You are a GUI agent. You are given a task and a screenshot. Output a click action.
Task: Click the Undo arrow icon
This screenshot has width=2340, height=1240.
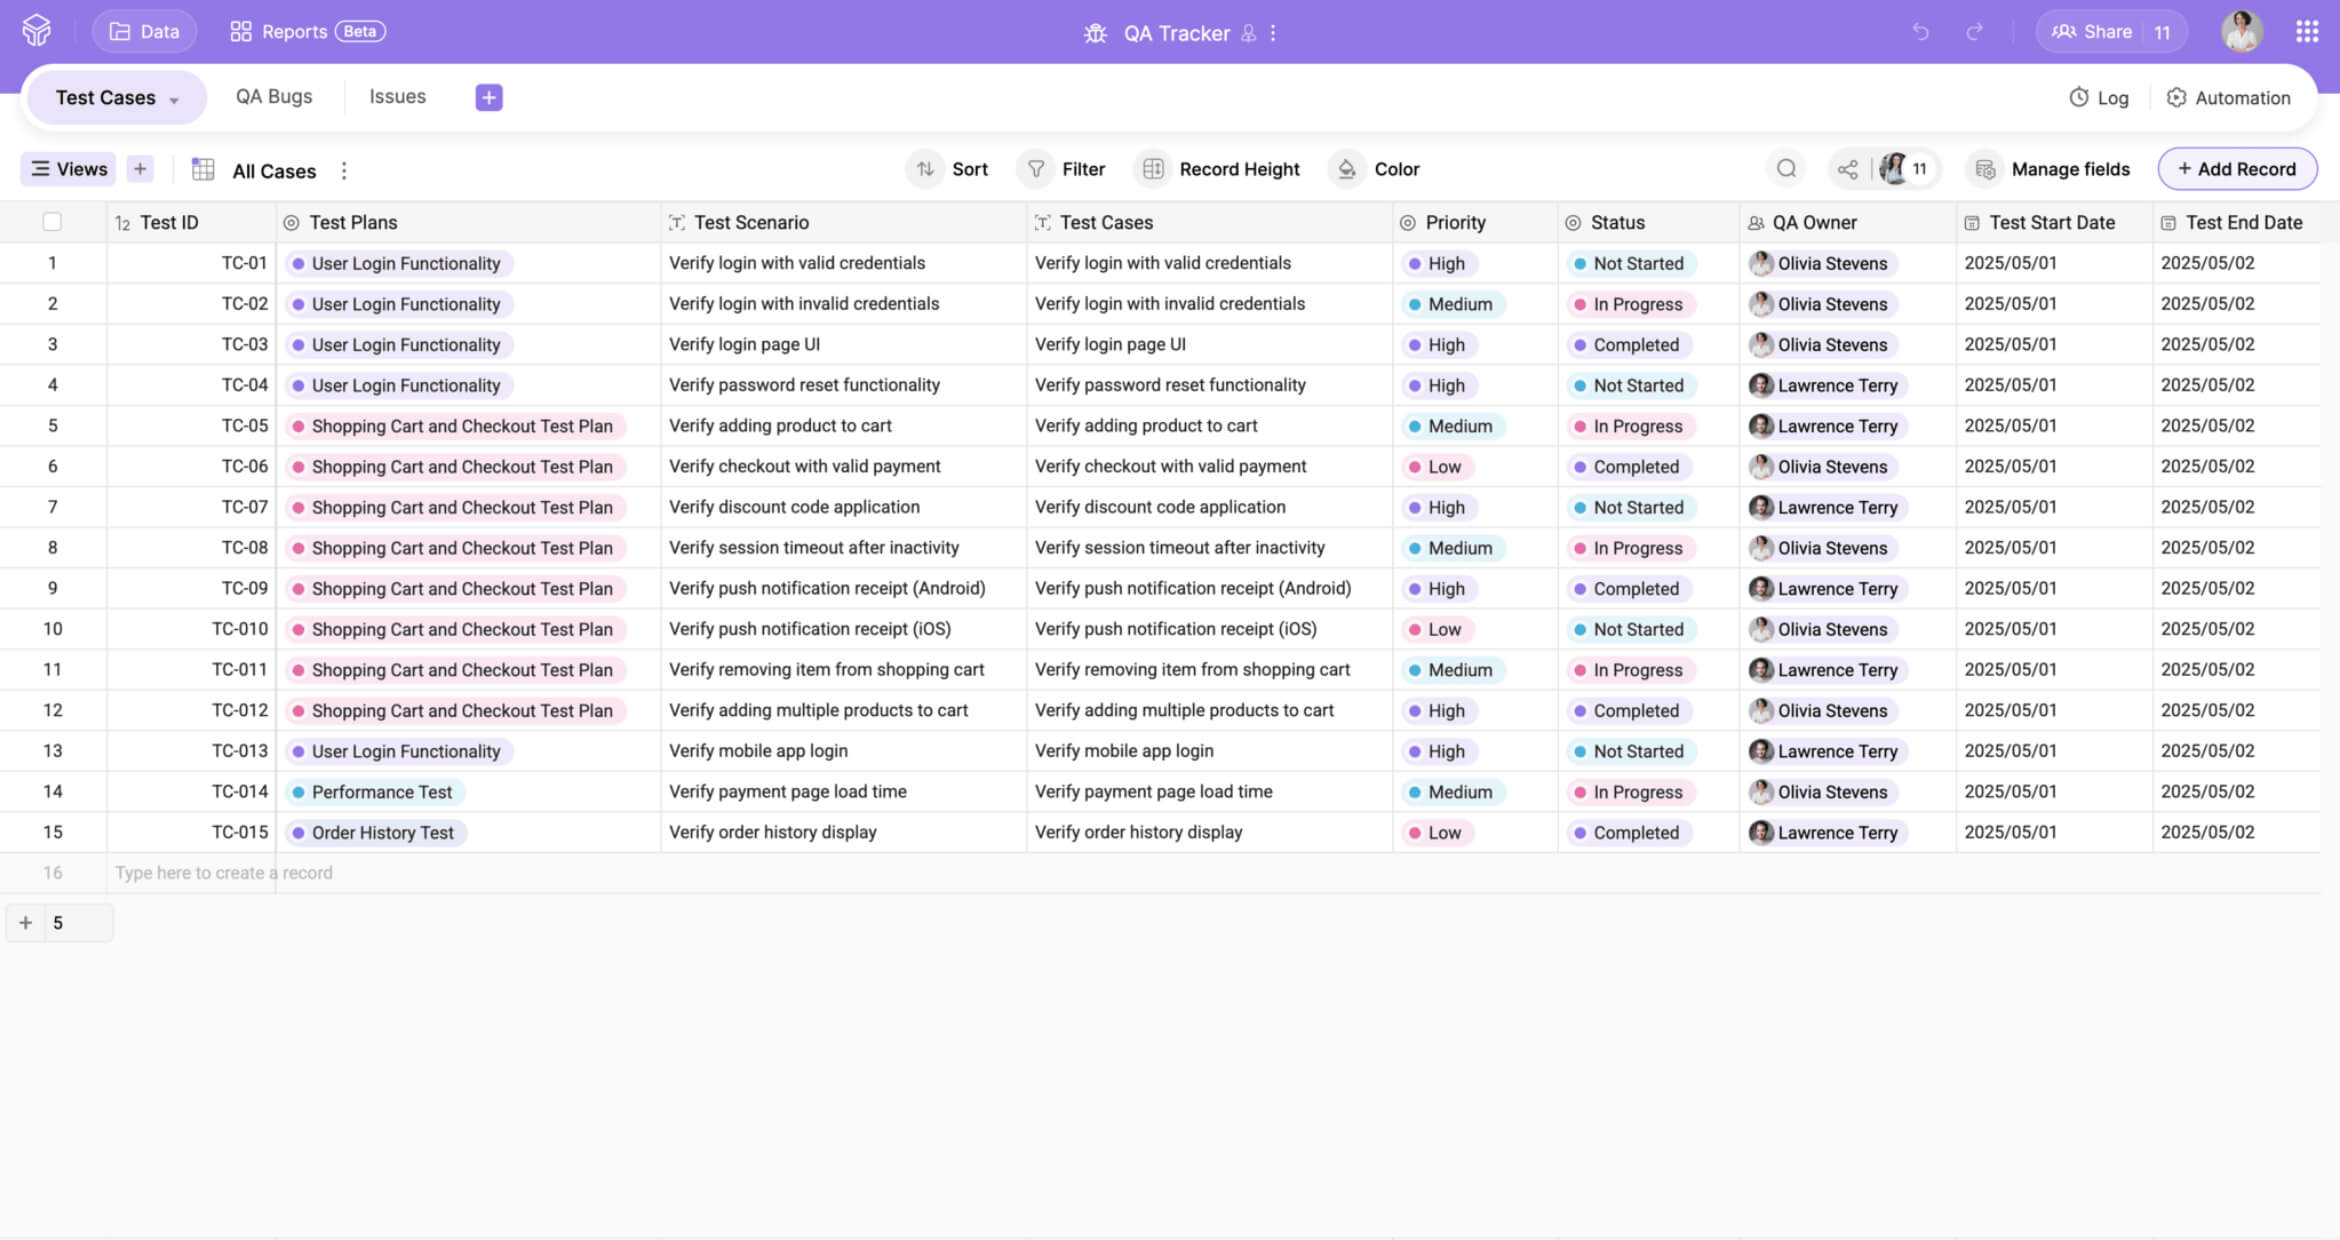click(x=1920, y=31)
